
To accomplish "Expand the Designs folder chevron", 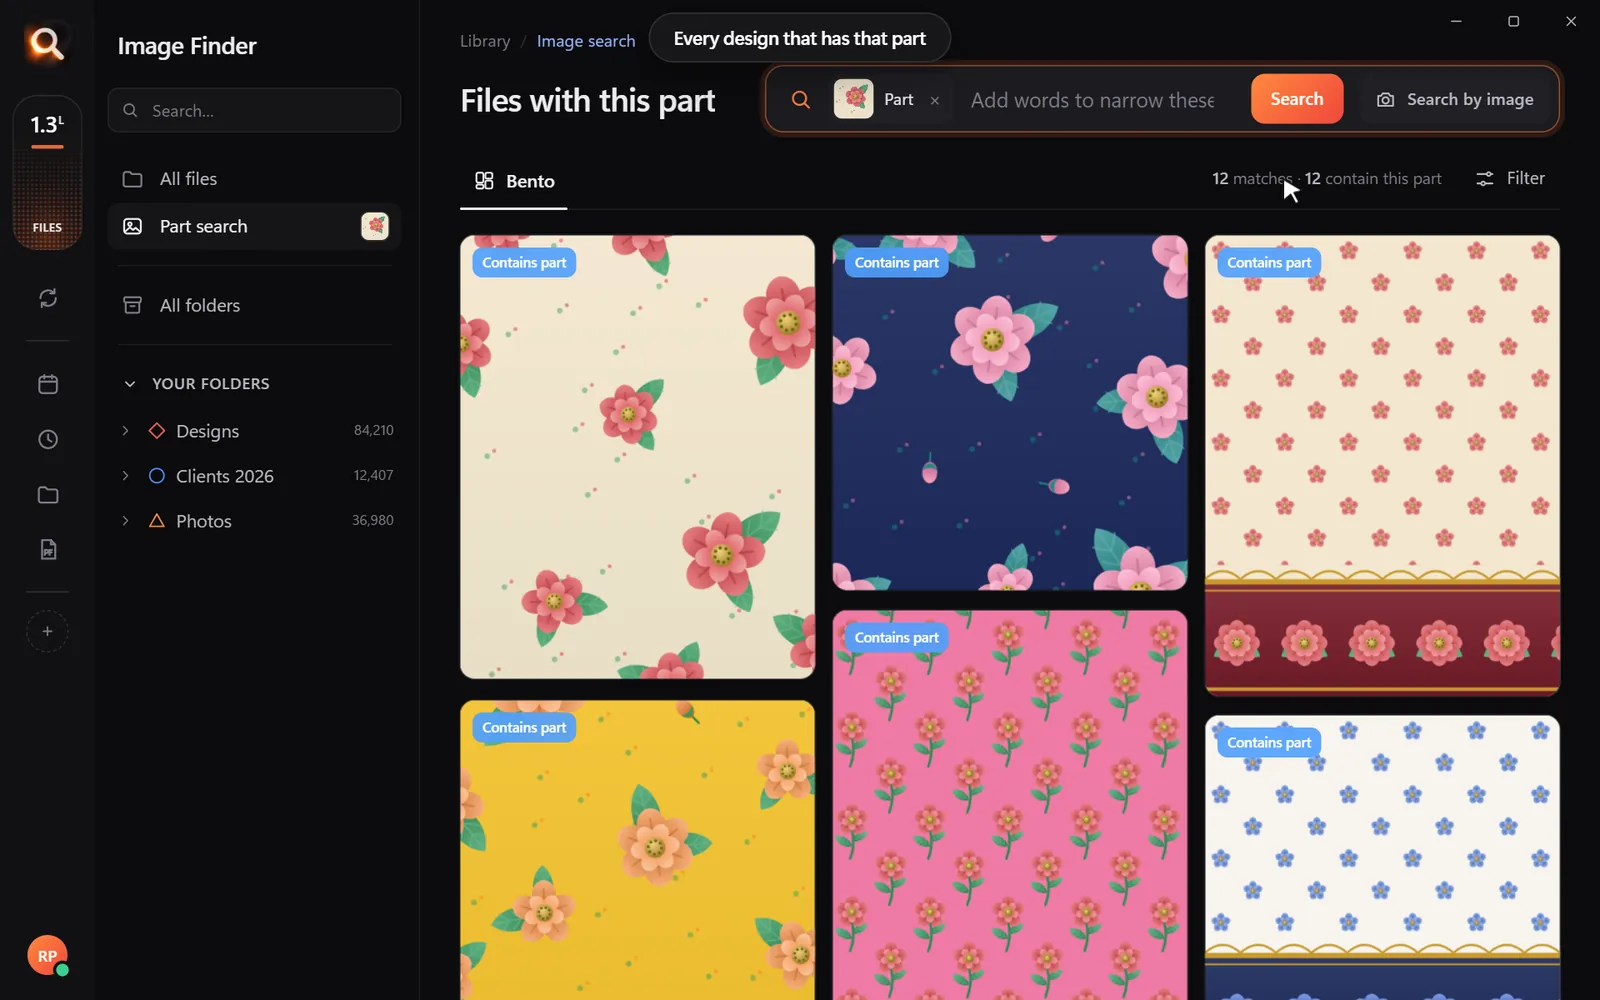I will 125,430.
